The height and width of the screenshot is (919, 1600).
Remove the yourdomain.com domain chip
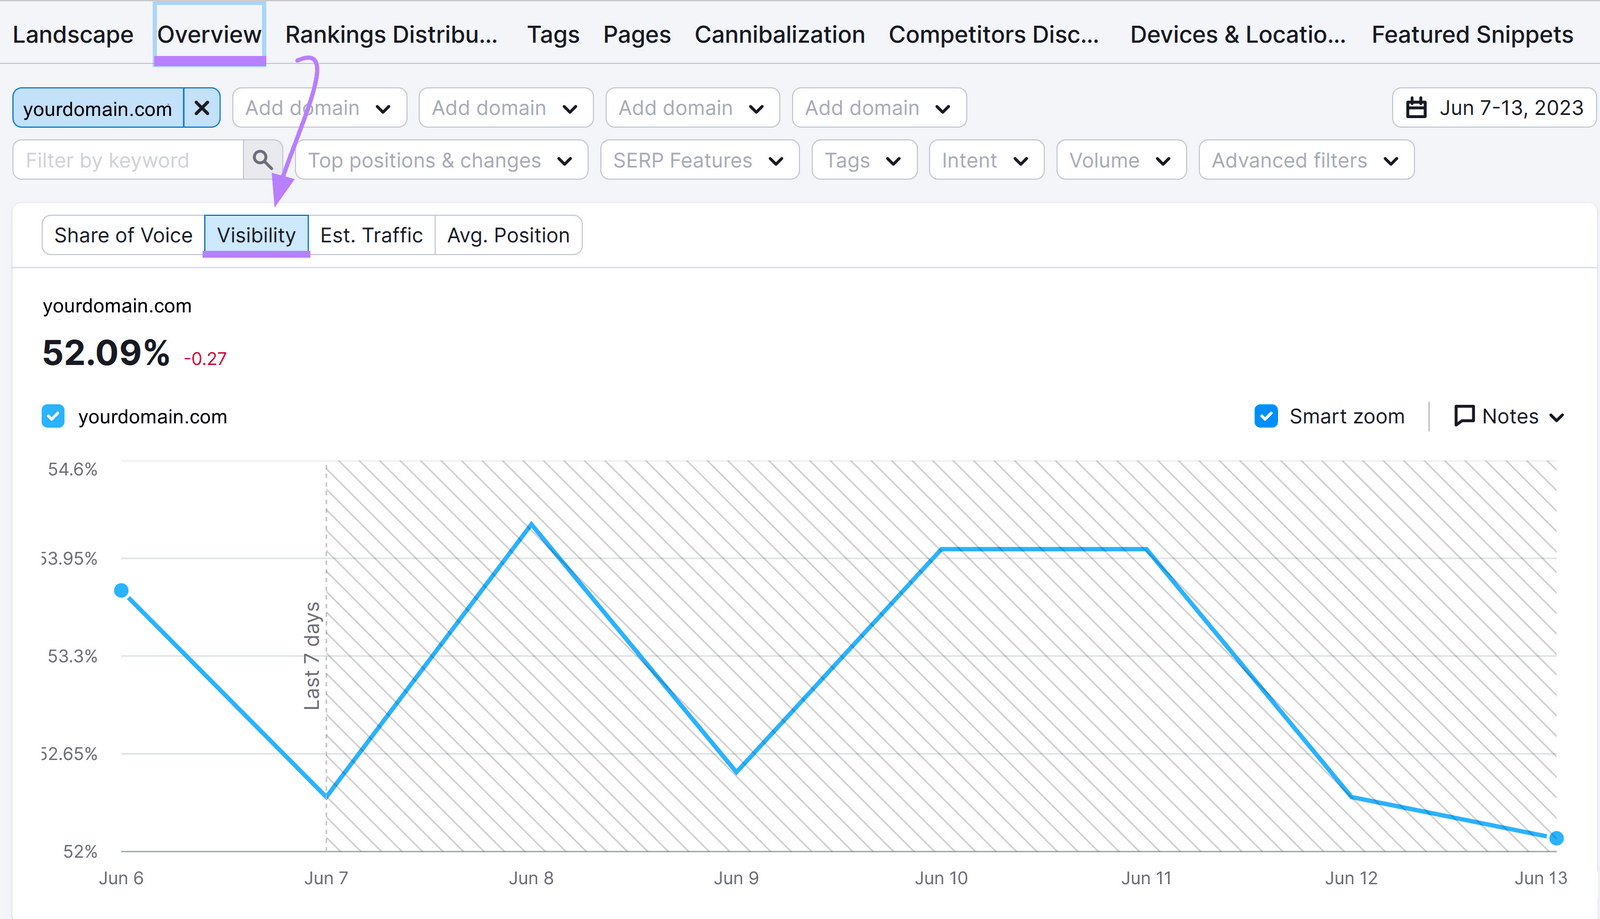[x=203, y=107]
